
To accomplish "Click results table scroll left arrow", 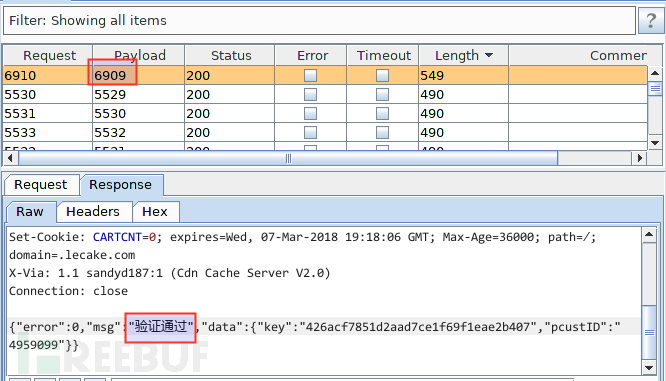I will tap(10, 158).
